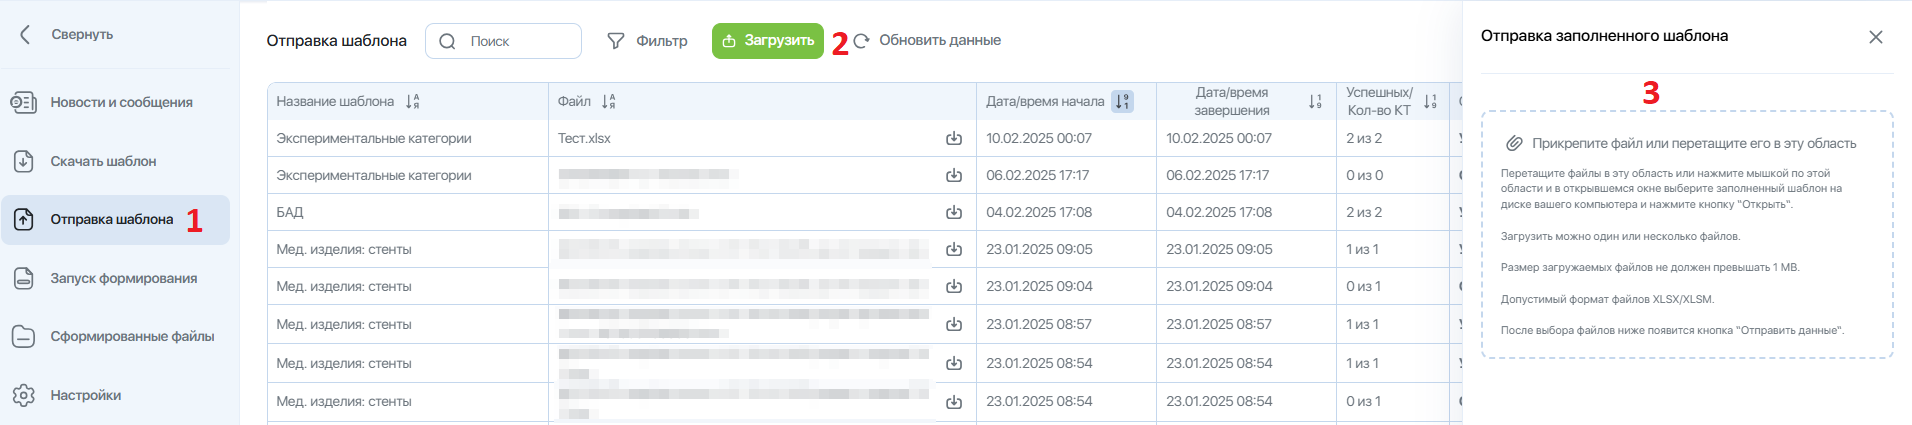Click the file drop area to attach
The image size is (1912, 425).
(1687, 235)
